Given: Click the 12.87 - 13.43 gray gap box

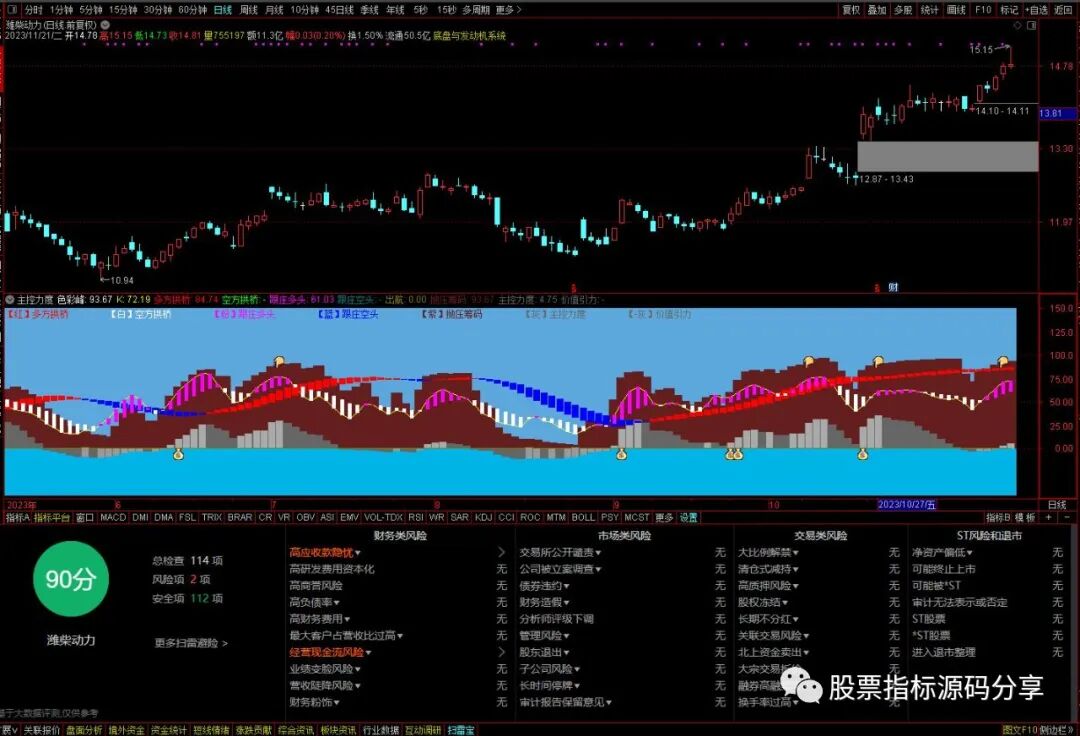Looking at the screenshot, I should (x=948, y=156).
